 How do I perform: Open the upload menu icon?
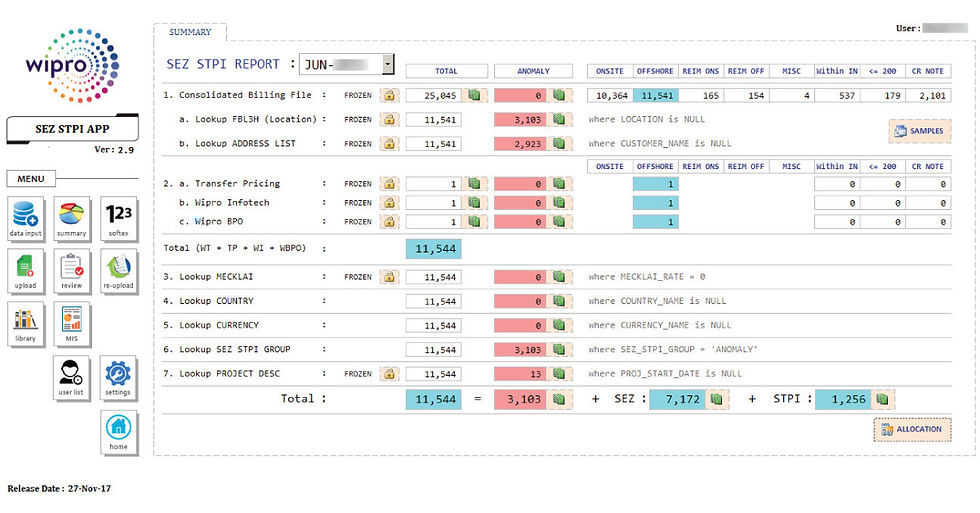click(x=26, y=271)
